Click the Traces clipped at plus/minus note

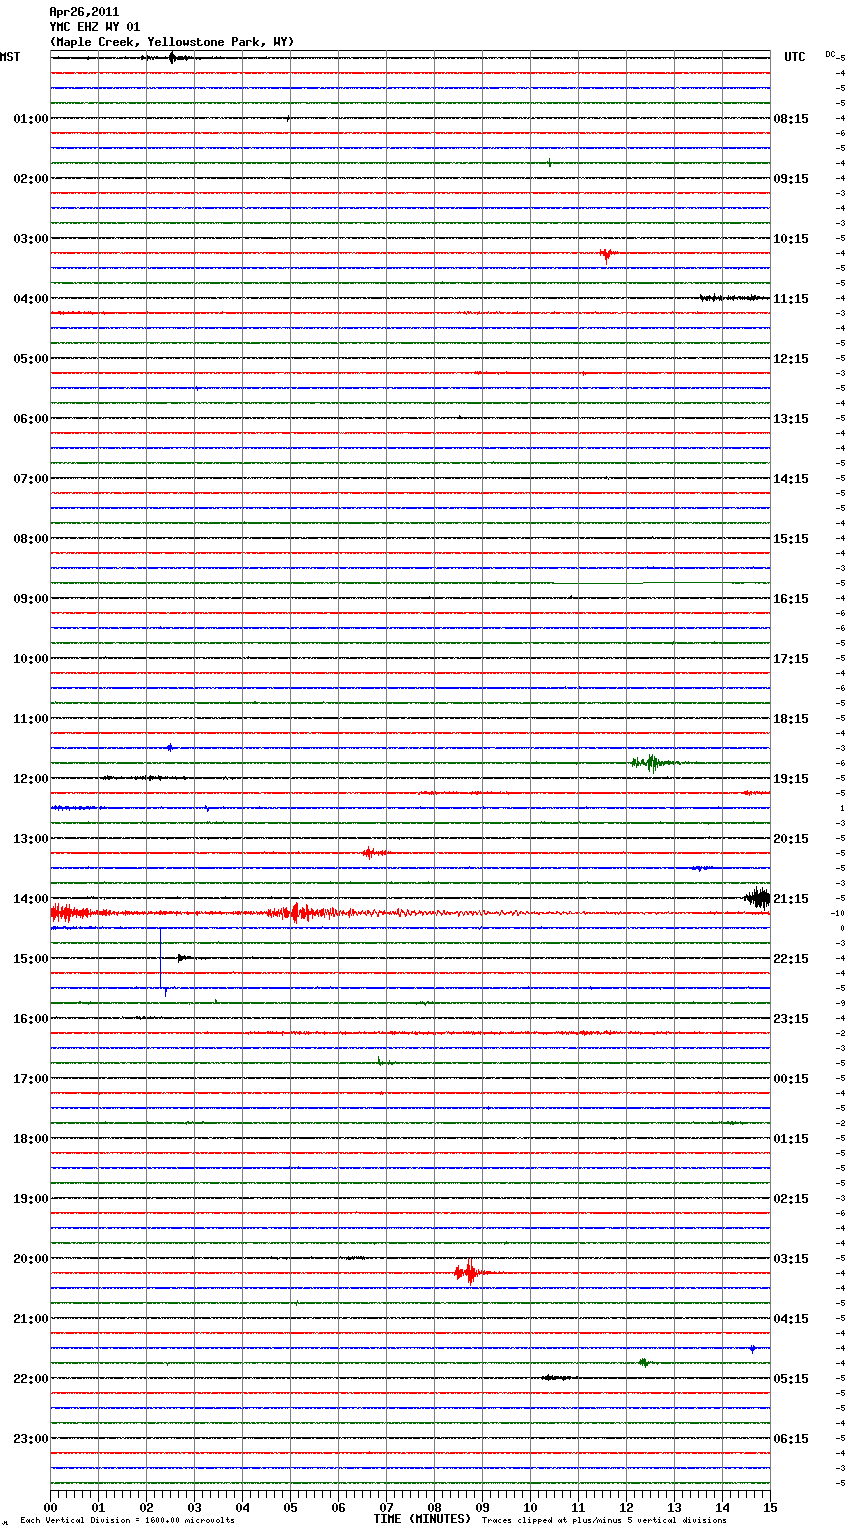pos(604,1521)
